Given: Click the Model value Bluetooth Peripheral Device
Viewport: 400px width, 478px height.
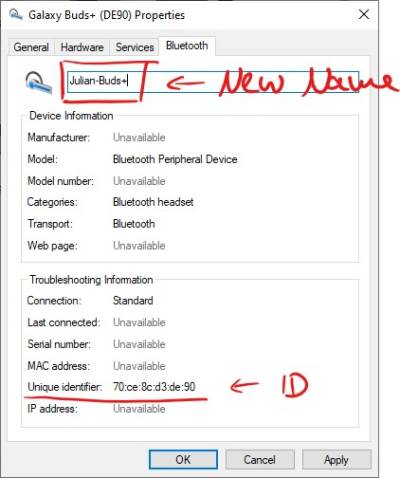Looking at the screenshot, I should [x=175, y=159].
